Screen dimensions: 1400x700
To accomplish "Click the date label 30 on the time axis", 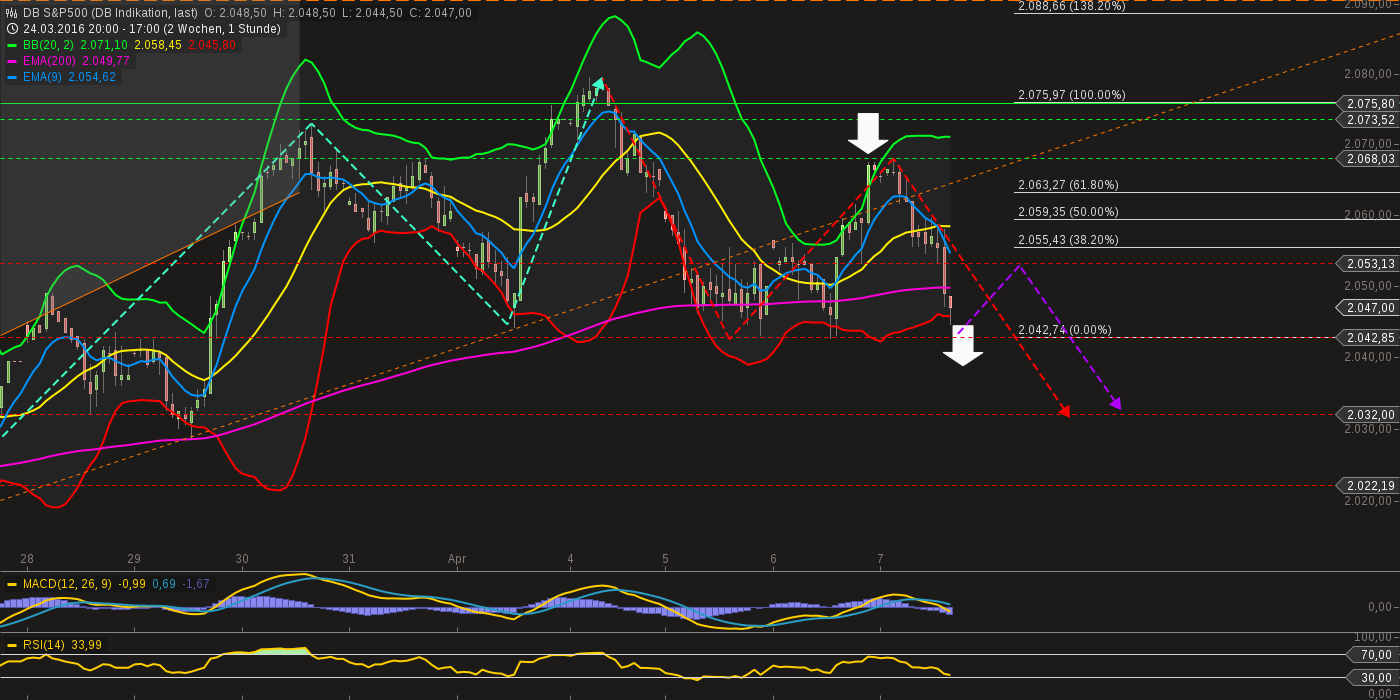I will point(241,559).
